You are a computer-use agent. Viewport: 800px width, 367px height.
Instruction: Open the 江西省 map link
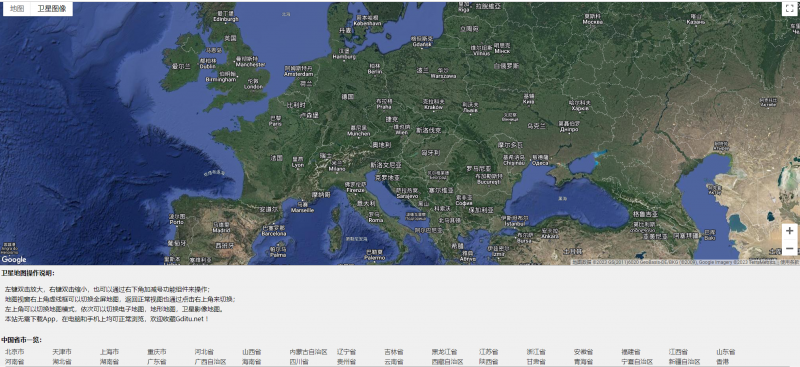[679, 352]
